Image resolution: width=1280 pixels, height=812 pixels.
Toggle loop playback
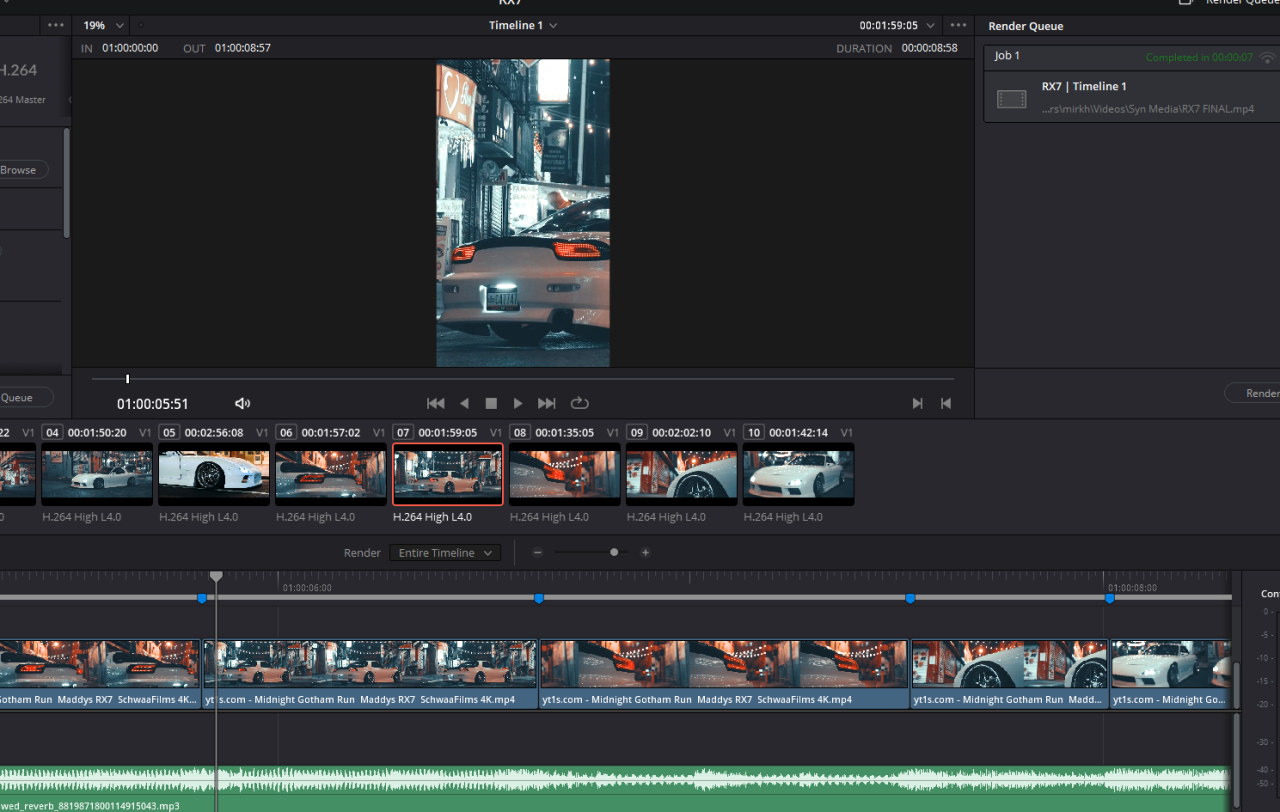[579, 403]
